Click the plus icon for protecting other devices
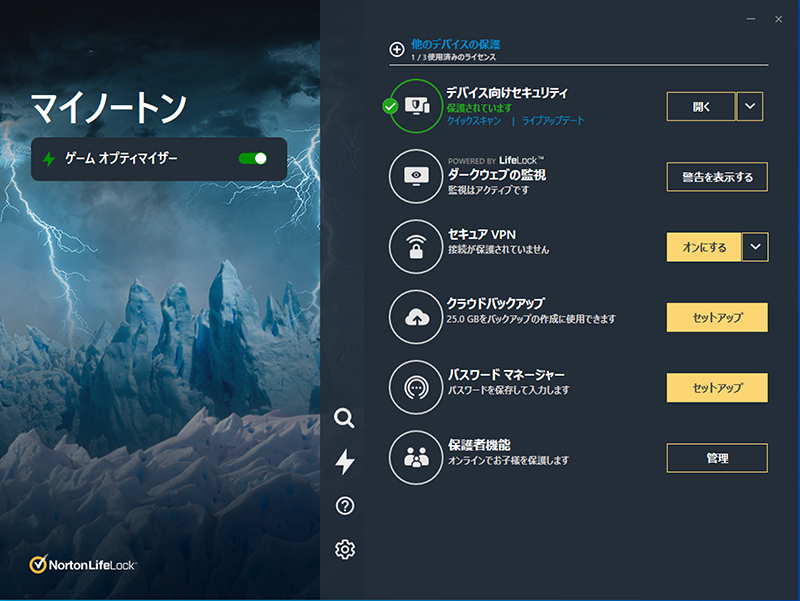This screenshot has height=601, width=800. tap(396, 49)
